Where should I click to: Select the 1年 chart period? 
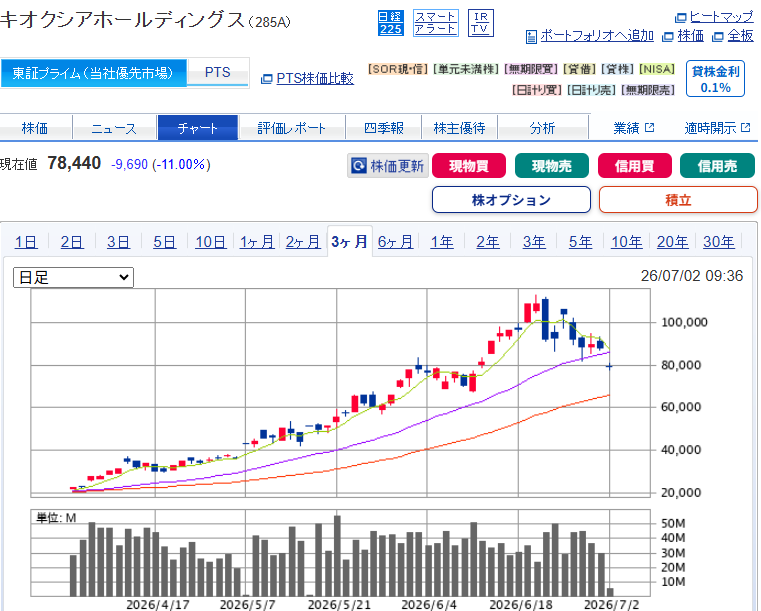[442, 242]
